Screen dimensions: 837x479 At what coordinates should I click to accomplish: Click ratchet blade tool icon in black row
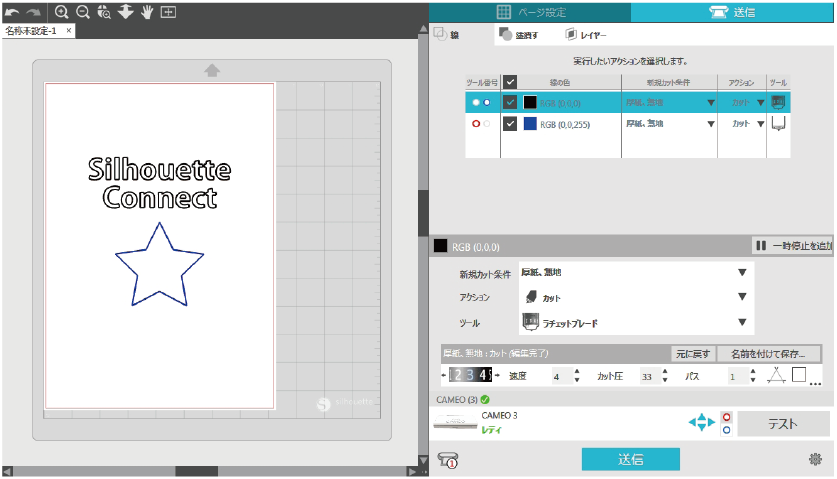pyautogui.click(x=778, y=102)
